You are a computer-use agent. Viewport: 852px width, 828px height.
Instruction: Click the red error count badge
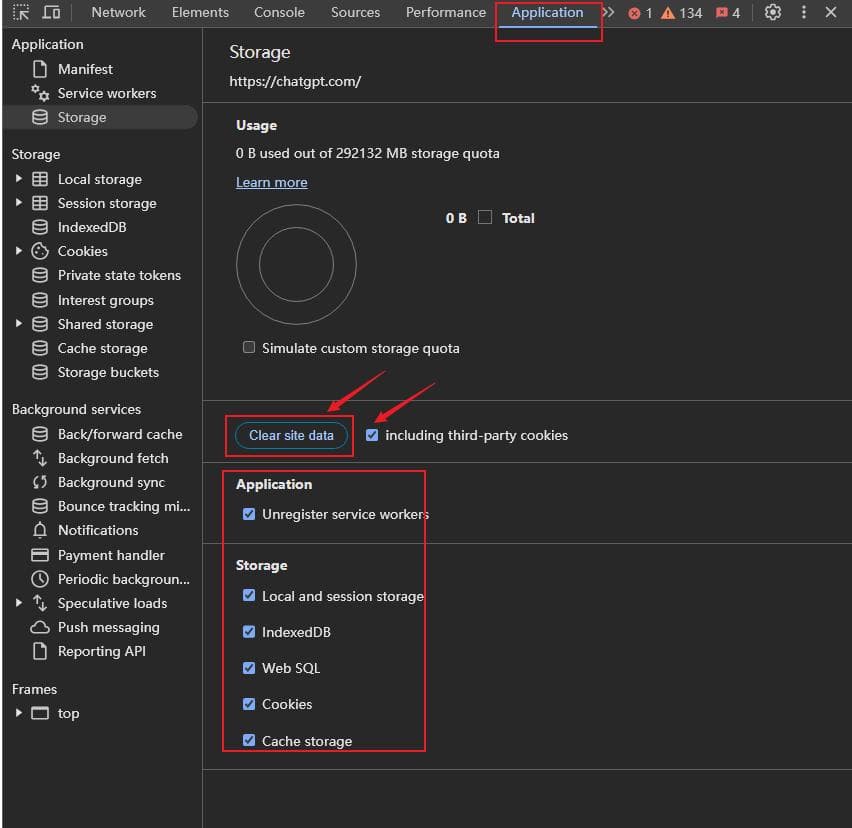point(640,13)
